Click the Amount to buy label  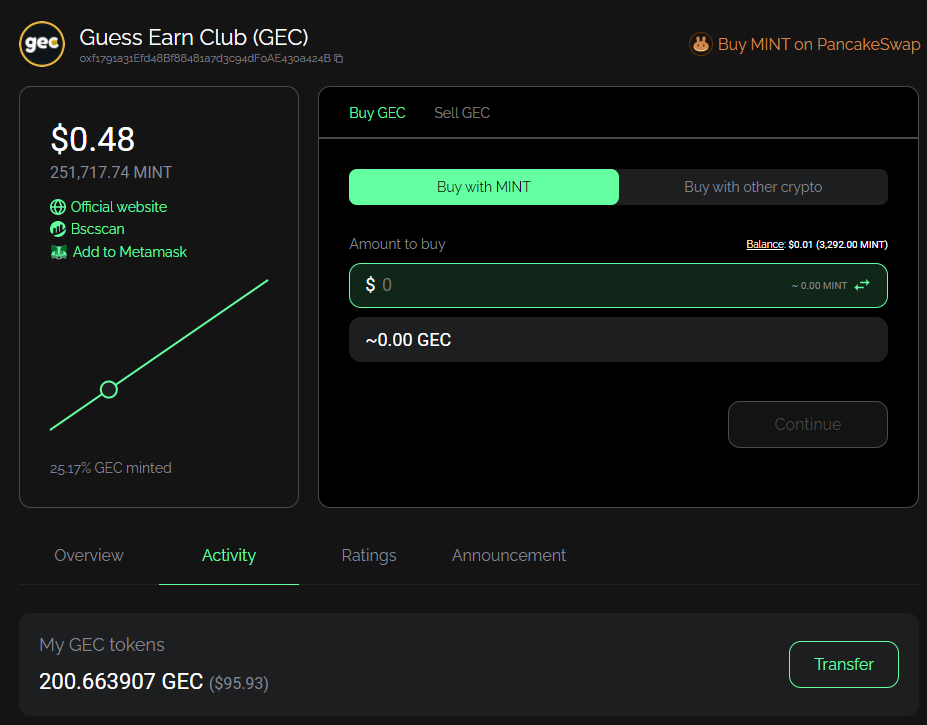pos(397,244)
